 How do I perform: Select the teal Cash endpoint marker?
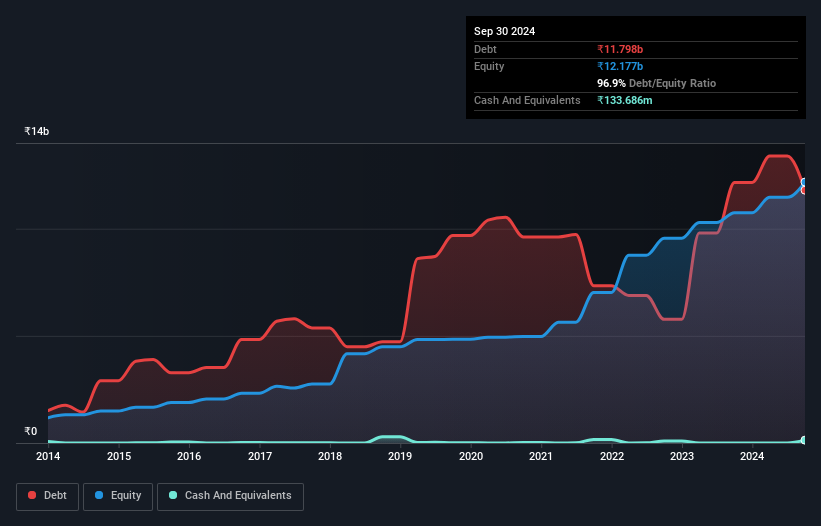(804, 440)
